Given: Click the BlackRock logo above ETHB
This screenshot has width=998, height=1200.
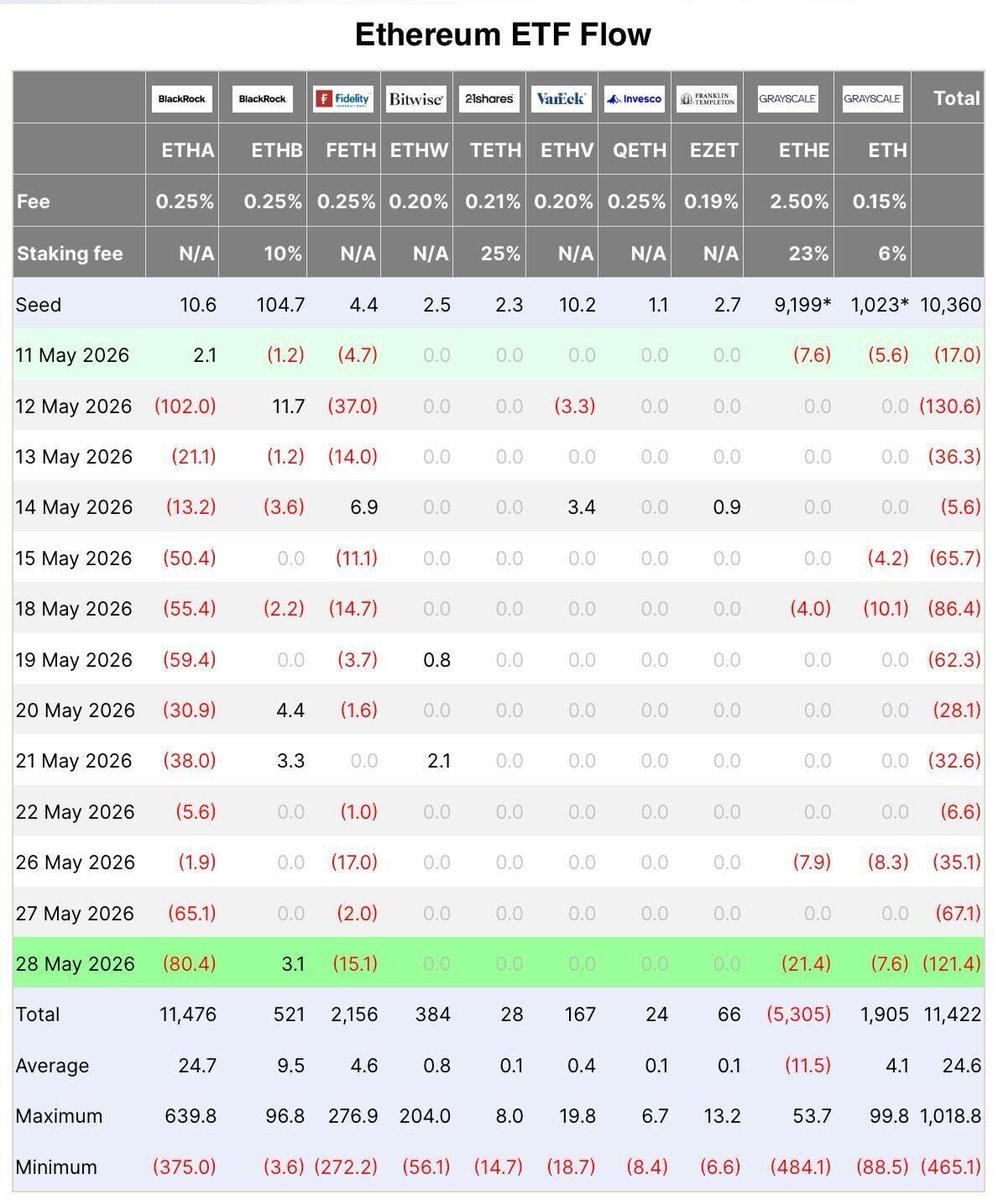Looking at the screenshot, I should [x=261, y=99].
